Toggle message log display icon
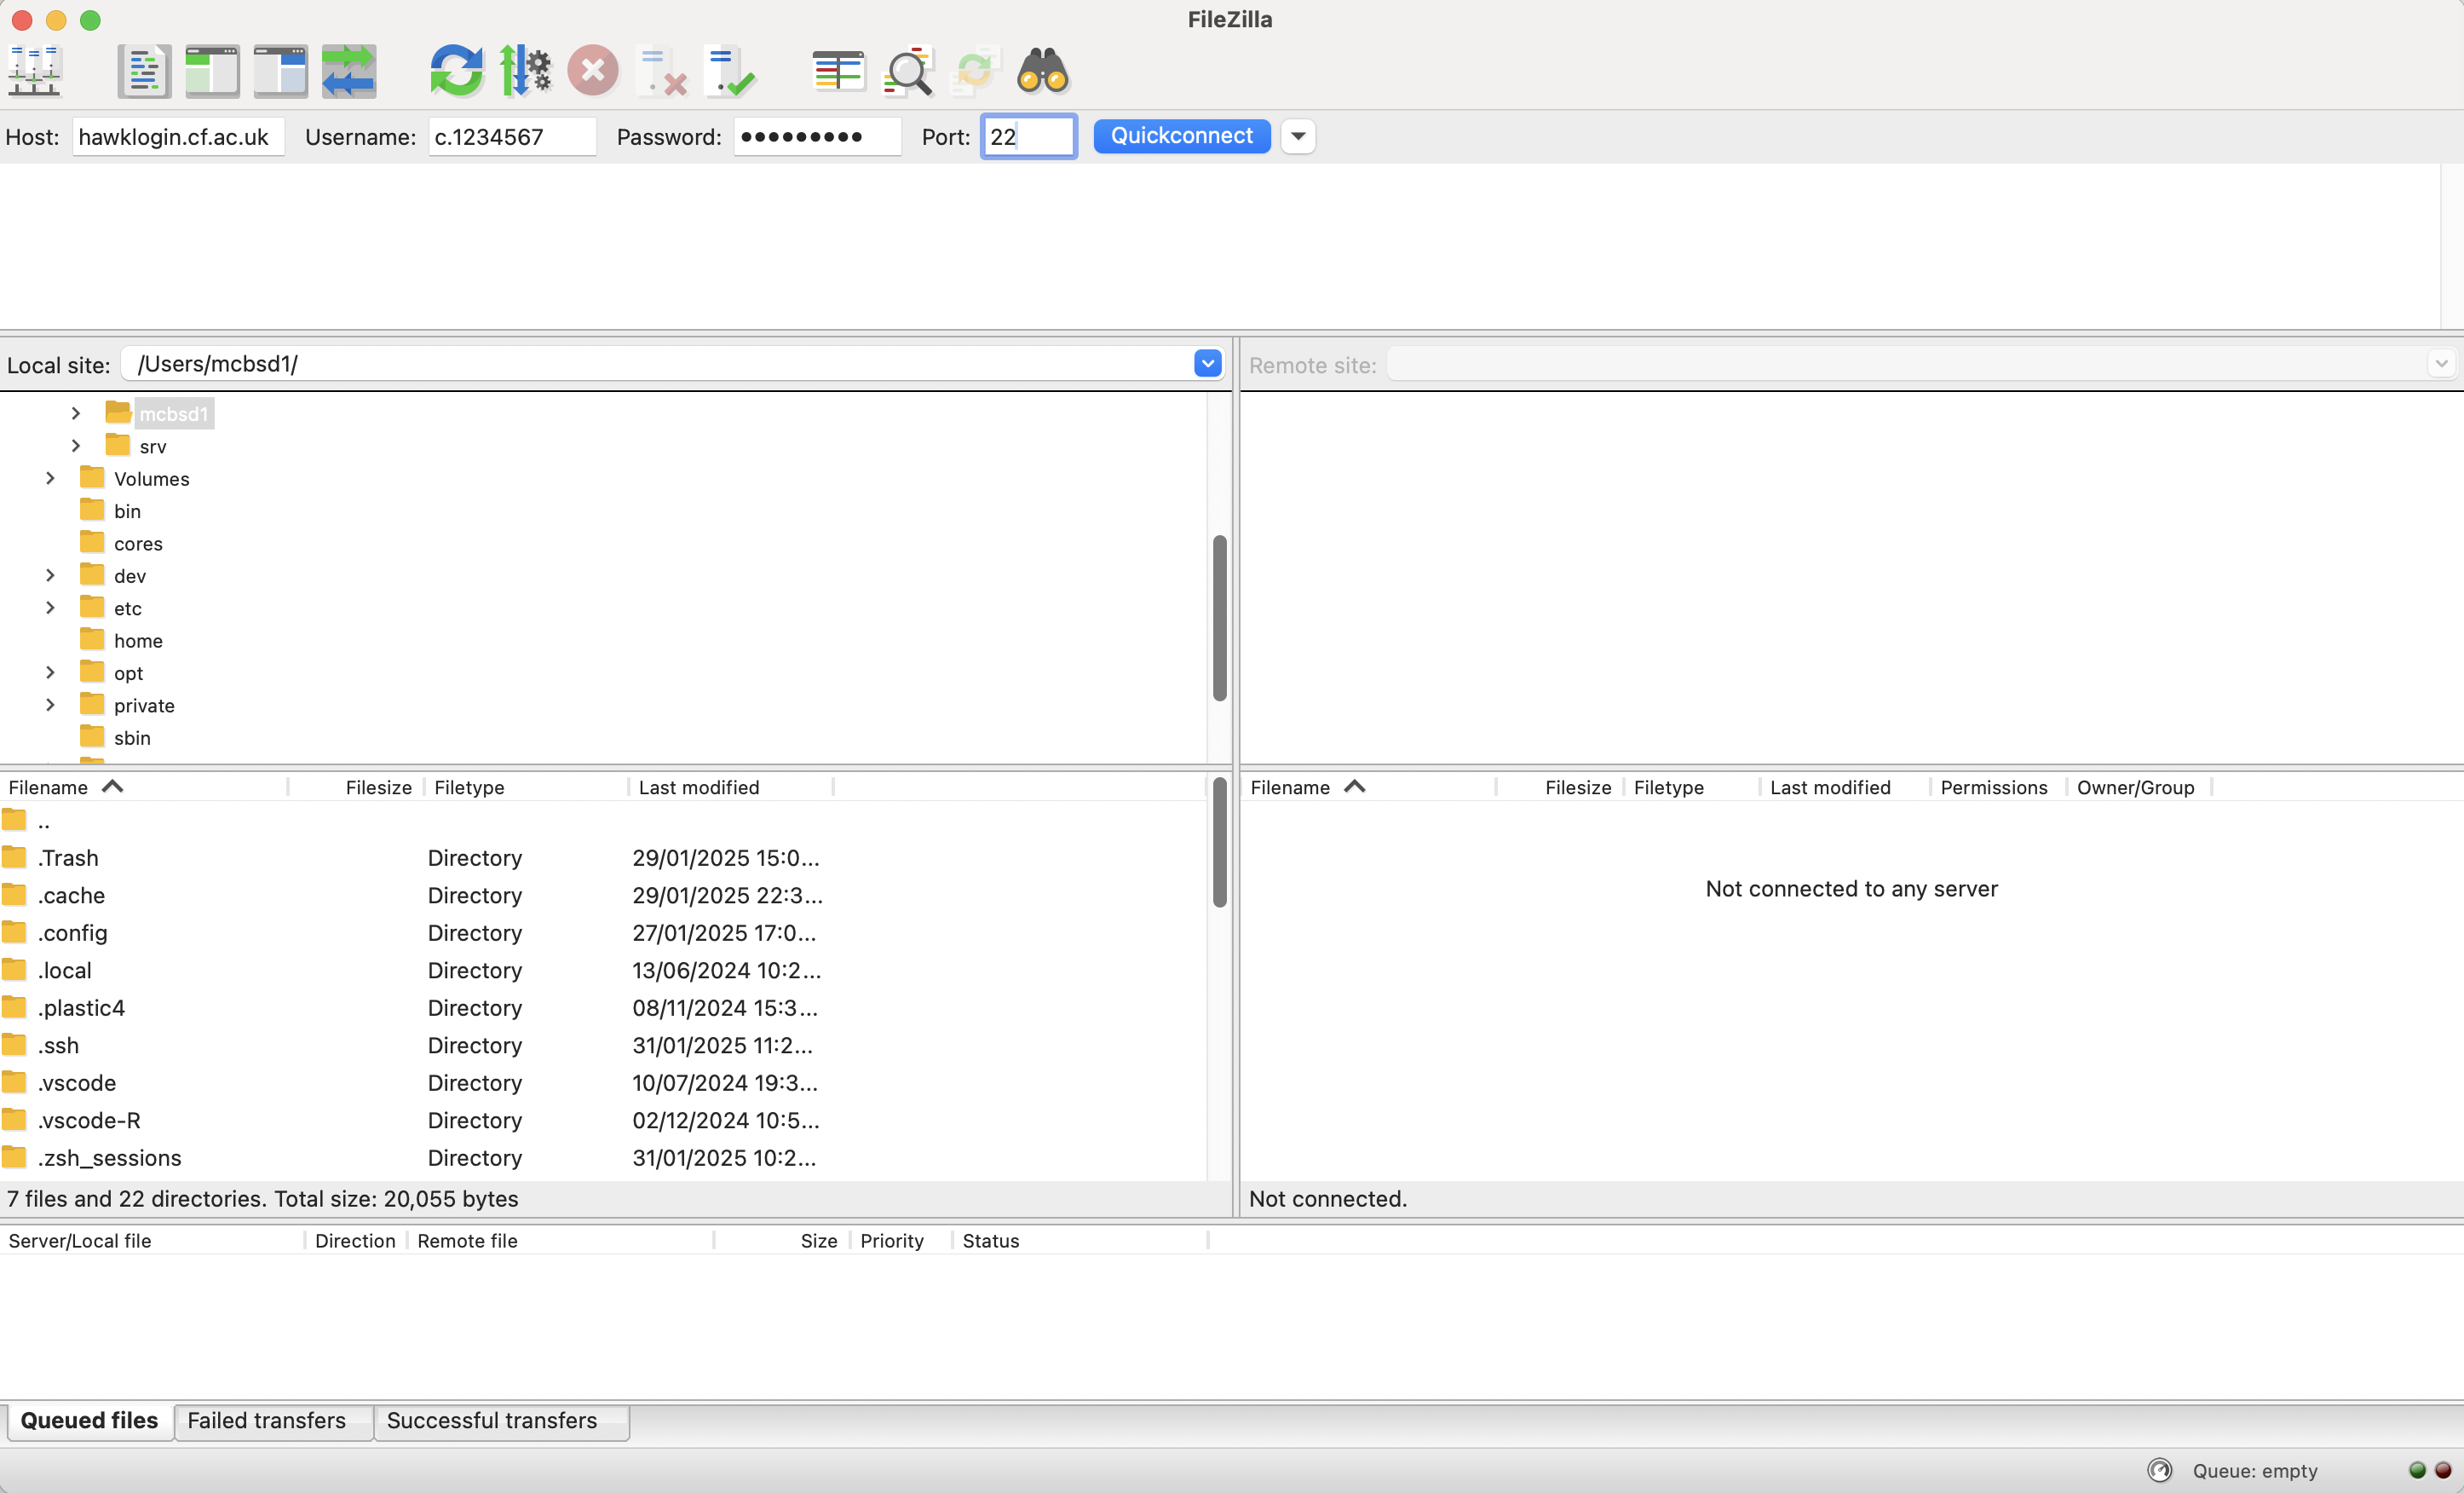This screenshot has width=2464, height=1493. 144,71
